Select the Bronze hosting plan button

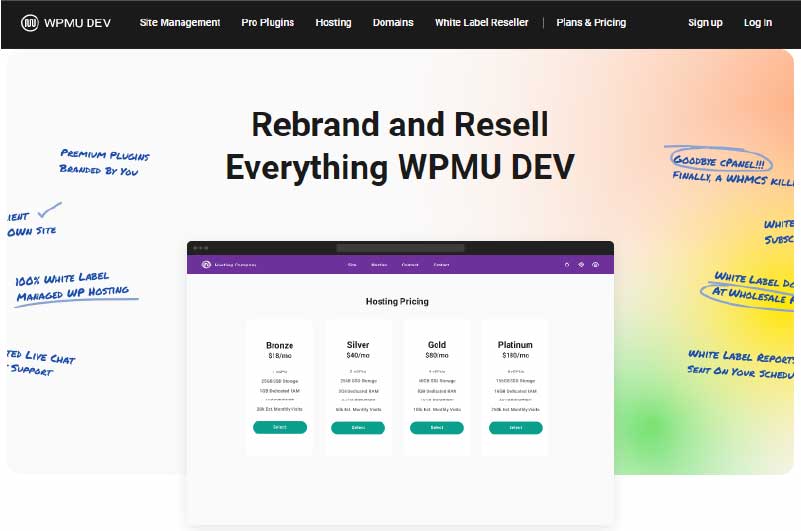(280, 427)
